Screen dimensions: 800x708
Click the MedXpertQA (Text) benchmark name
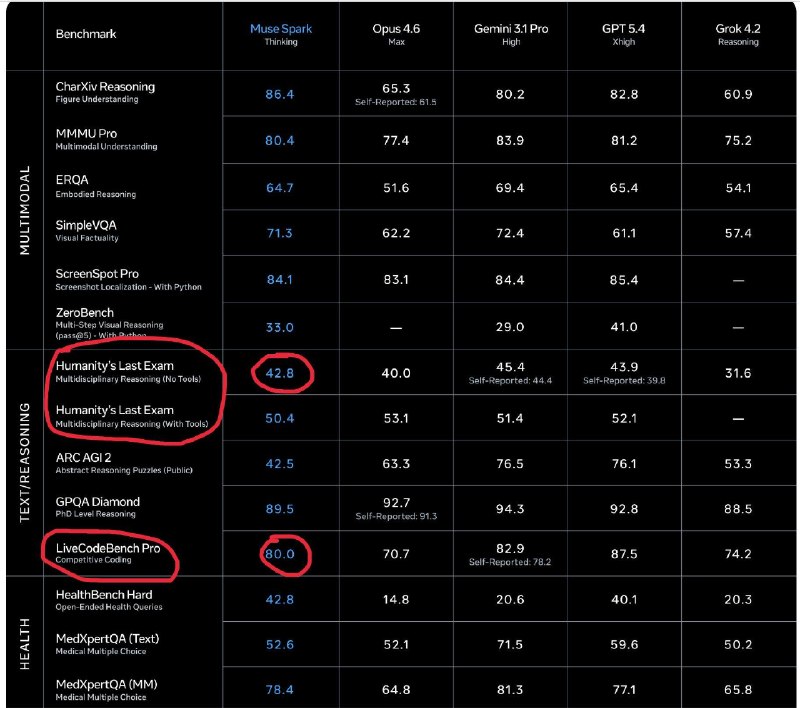[x=107, y=639]
